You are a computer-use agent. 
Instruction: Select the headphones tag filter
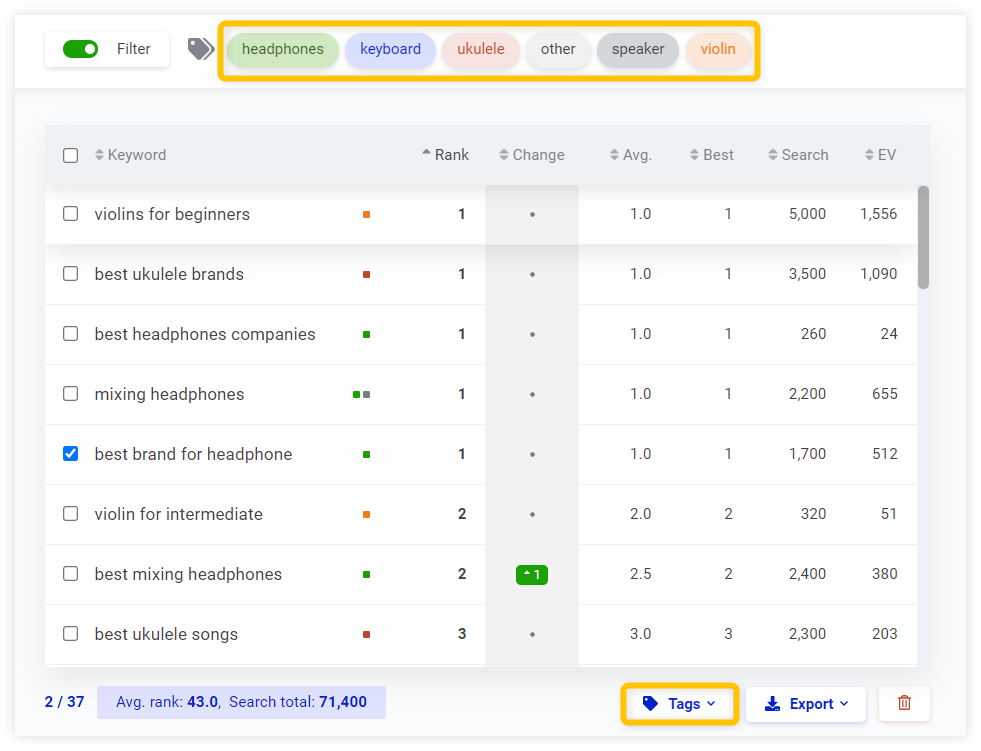(283, 49)
